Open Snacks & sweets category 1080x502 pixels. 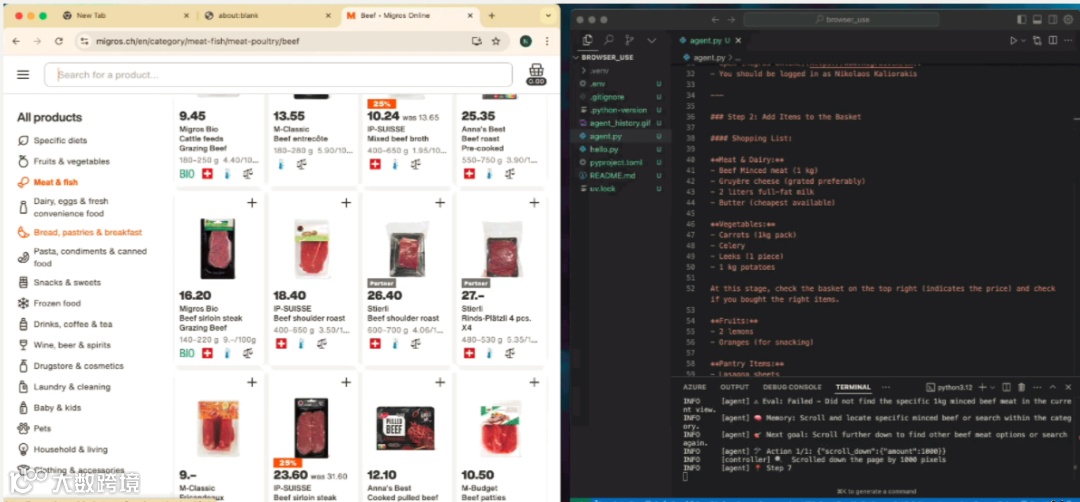[x=67, y=282]
